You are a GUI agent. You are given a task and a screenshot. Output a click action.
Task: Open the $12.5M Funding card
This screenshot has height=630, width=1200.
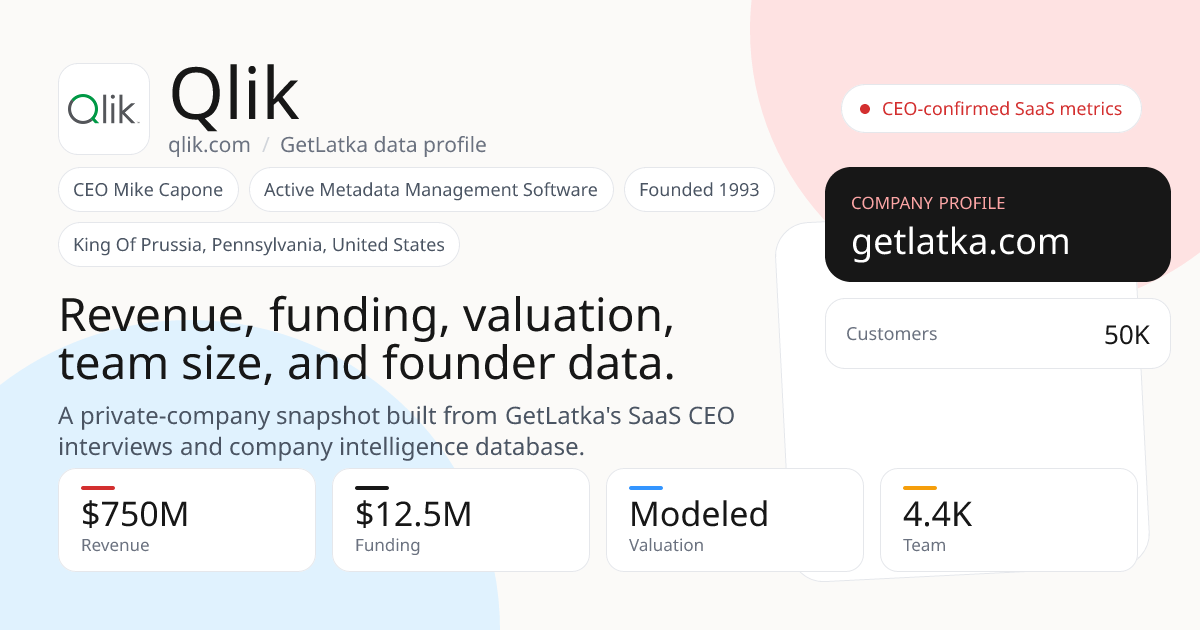[461, 520]
